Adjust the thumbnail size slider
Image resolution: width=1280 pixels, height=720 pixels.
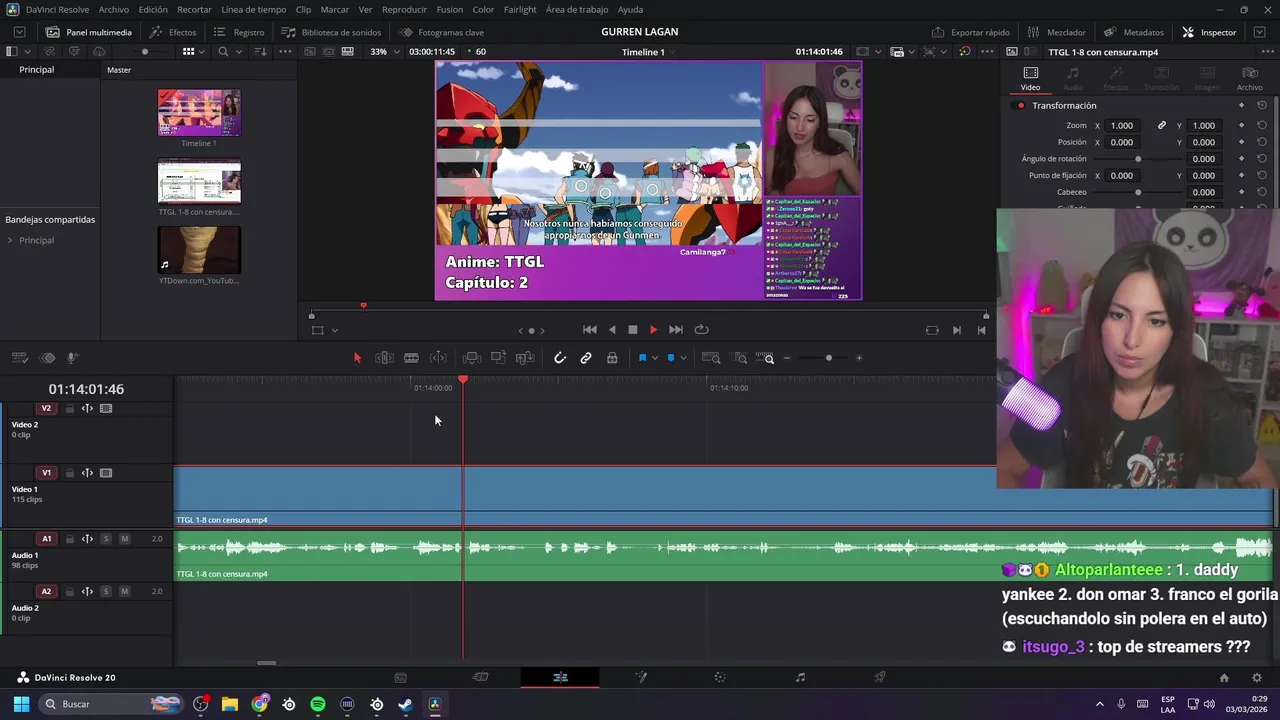[146, 51]
